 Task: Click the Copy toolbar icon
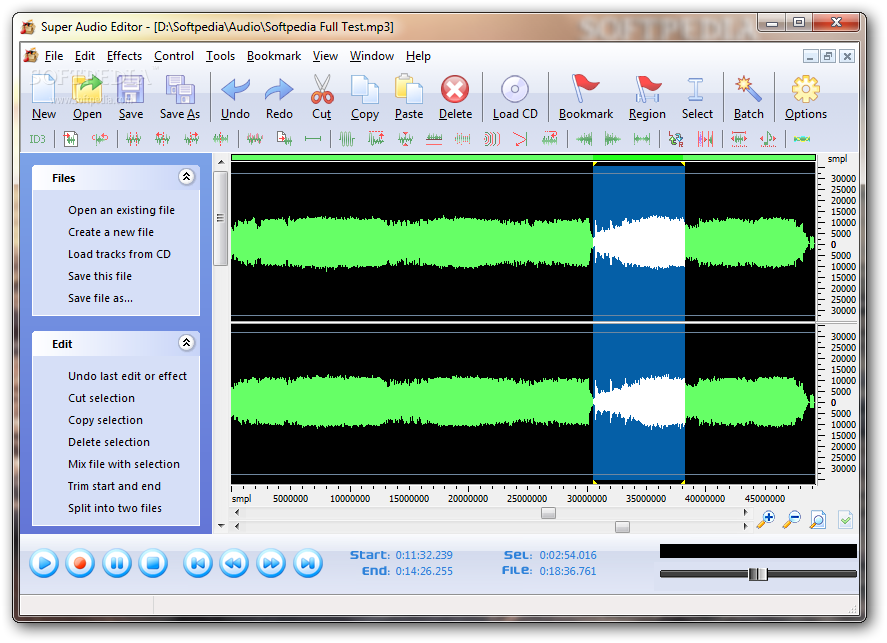[x=365, y=89]
